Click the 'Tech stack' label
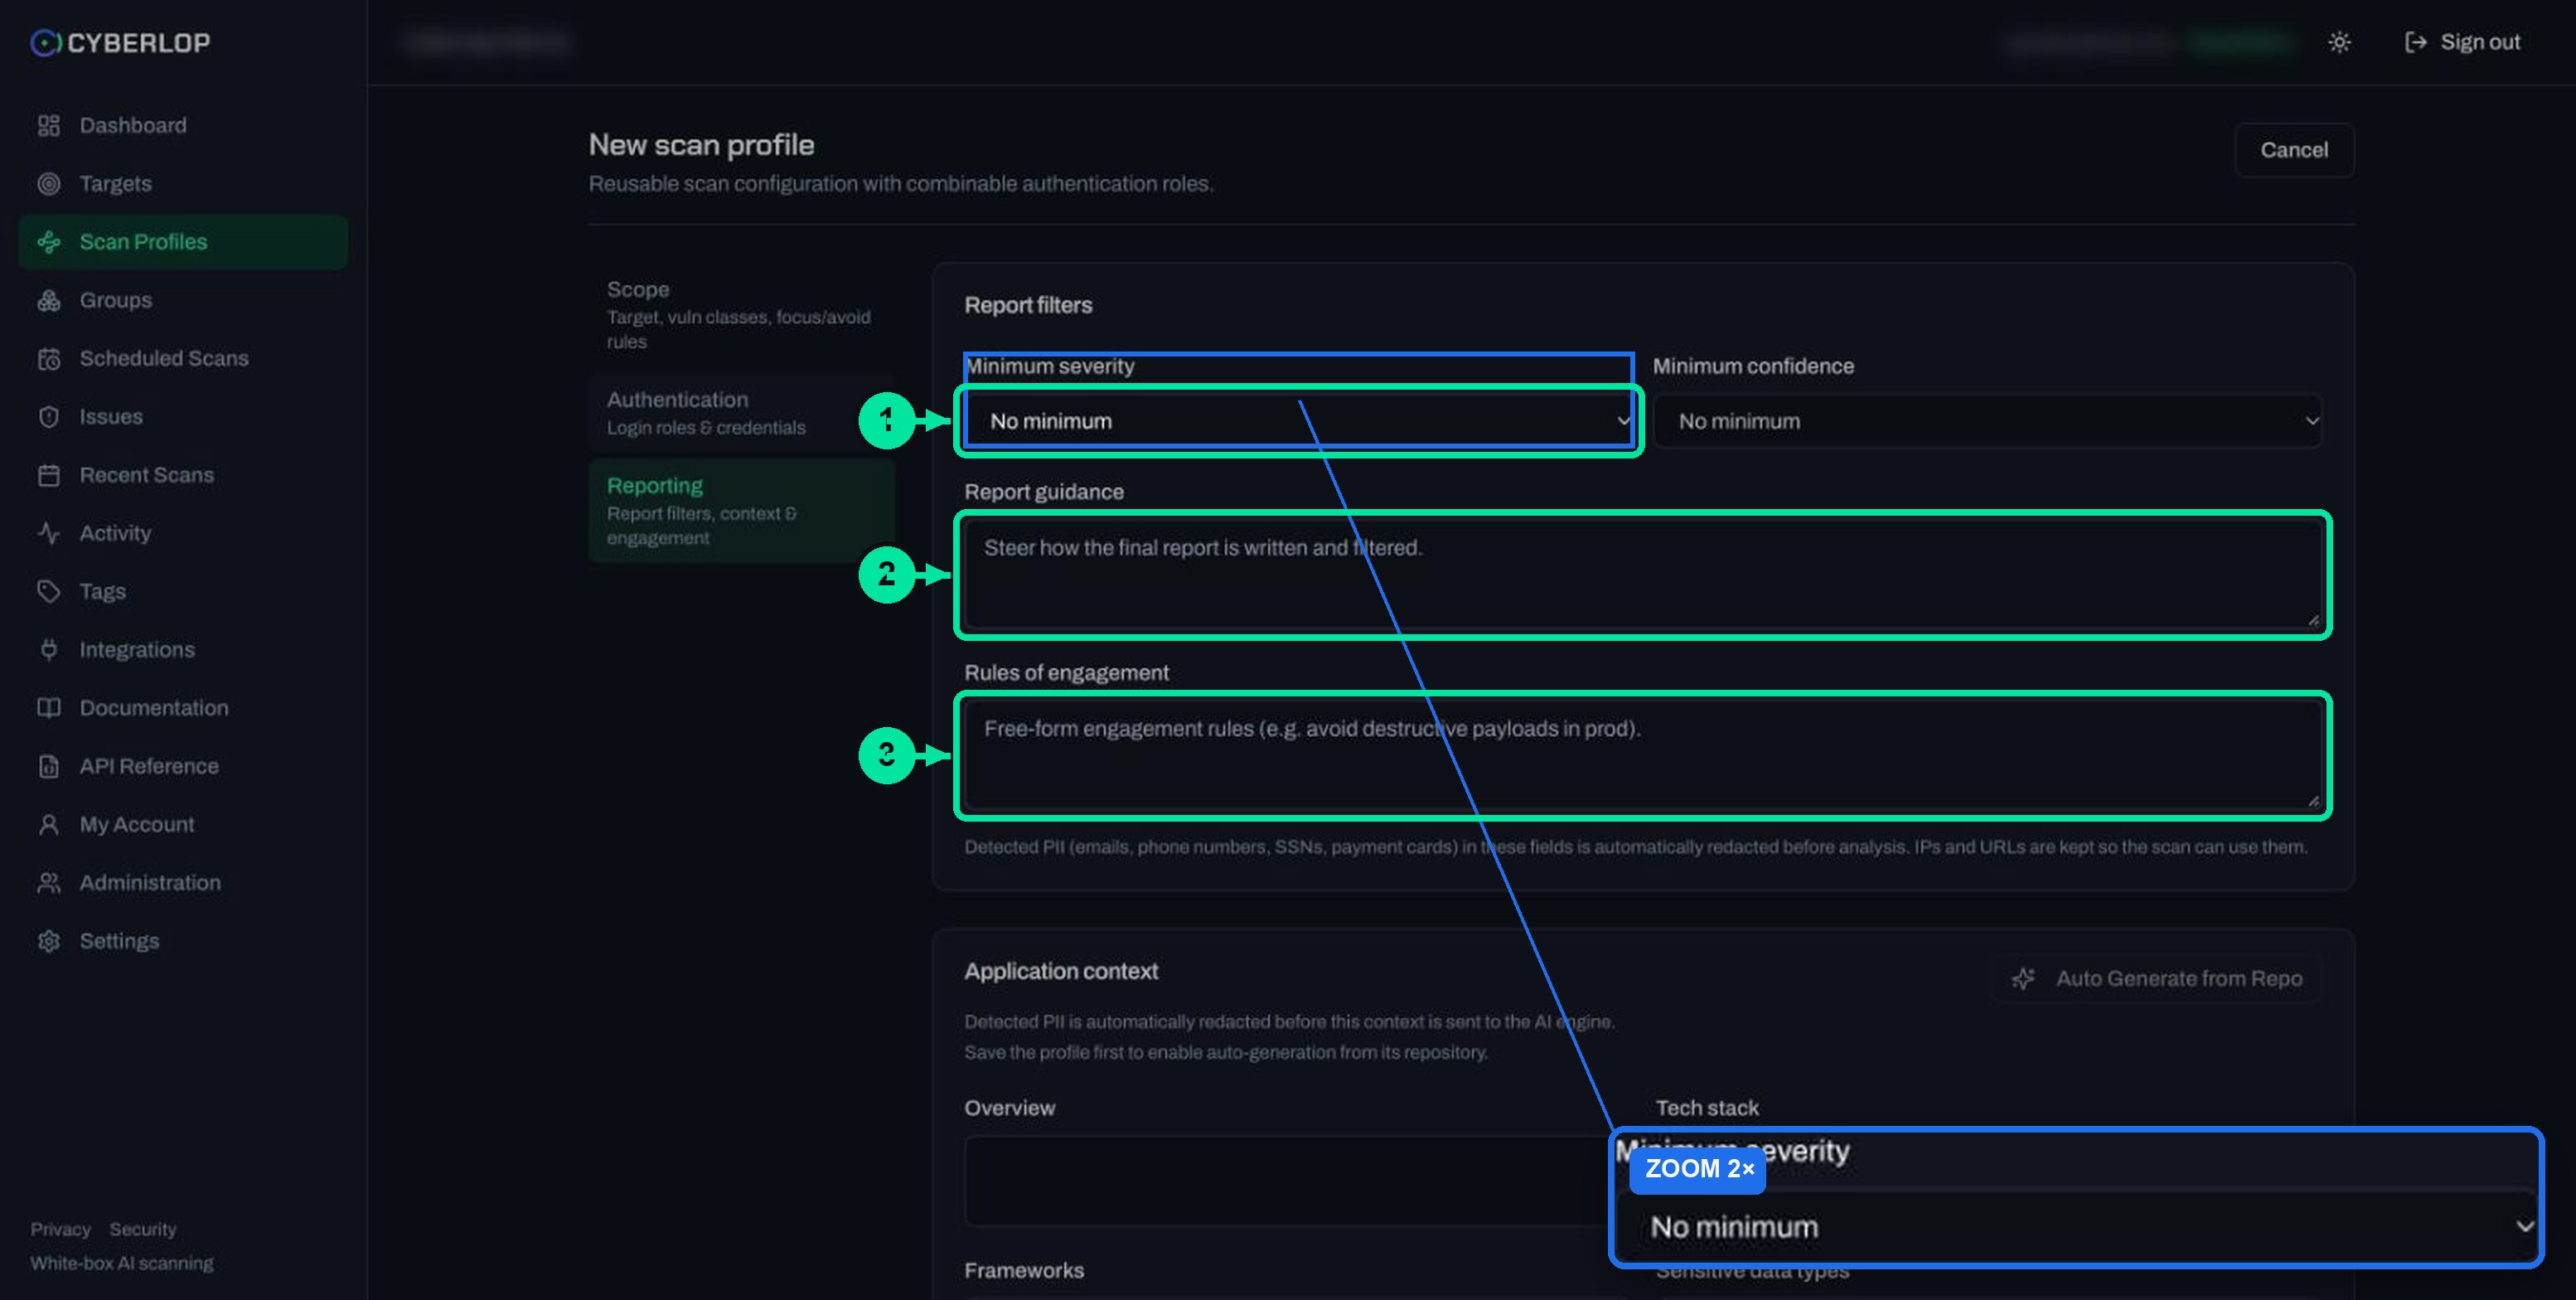This screenshot has width=2576, height=1300. click(1707, 1108)
